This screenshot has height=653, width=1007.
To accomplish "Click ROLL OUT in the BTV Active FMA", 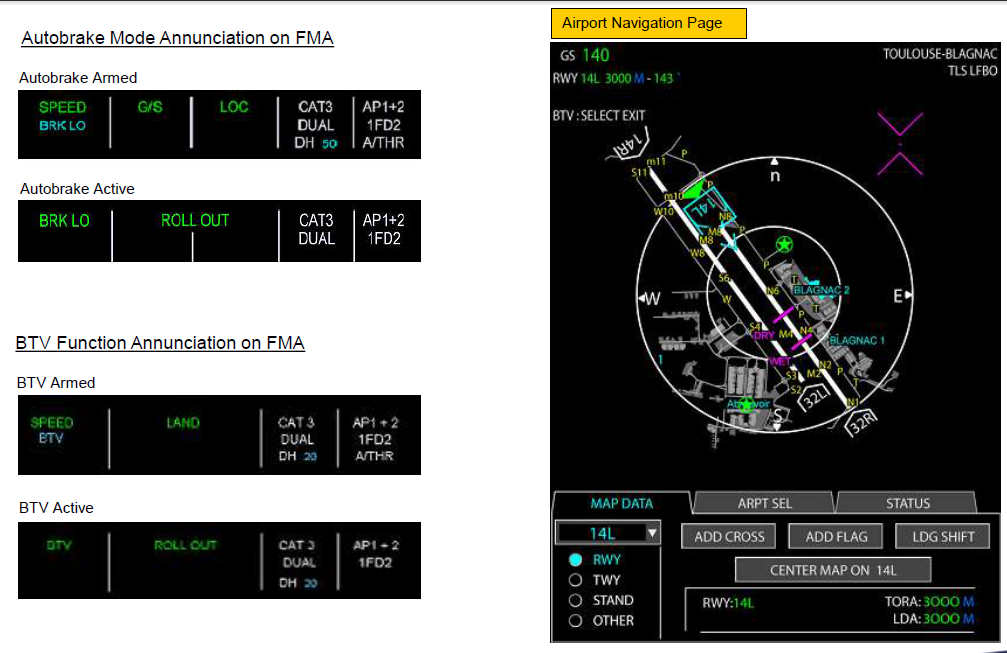I will coord(185,545).
